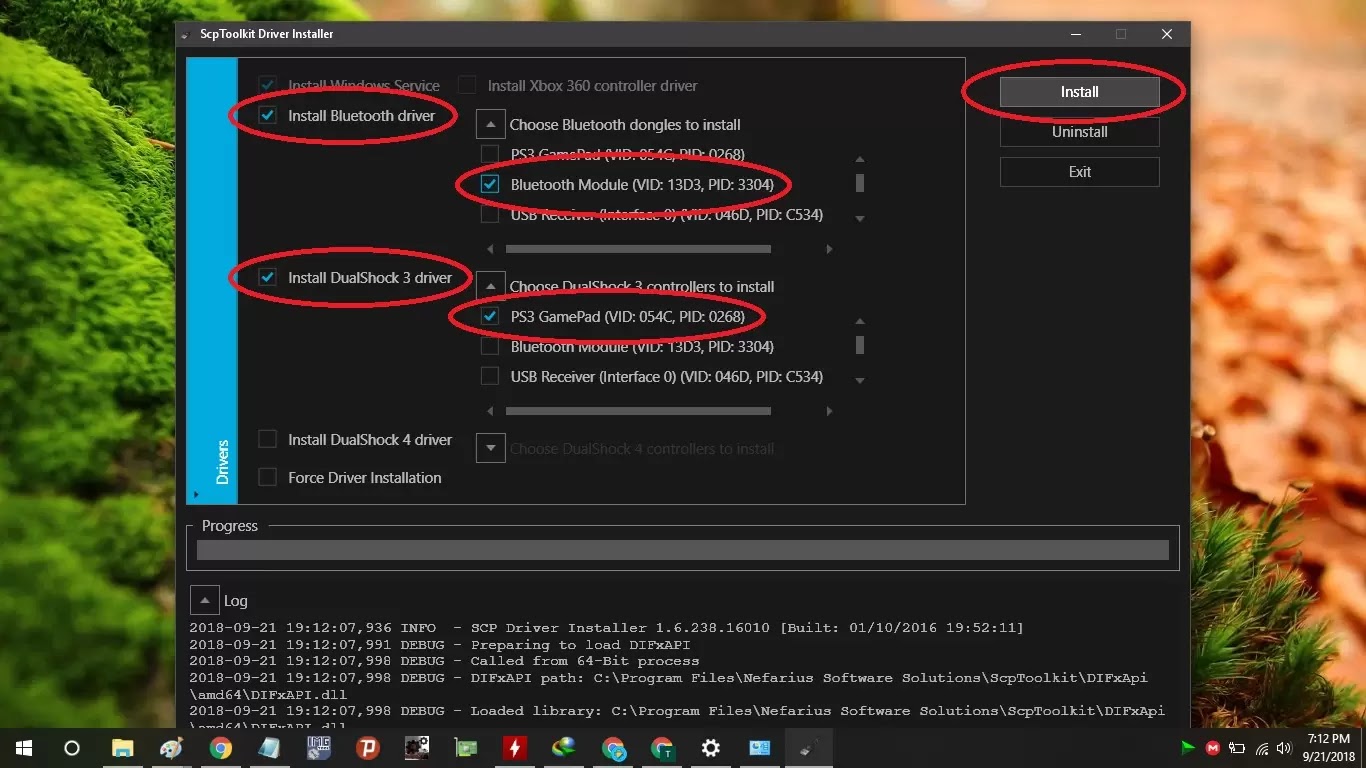Expand the Choose DualShock 4 controllers dropdown
The width and height of the screenshot is (1366, 768).
click(x=490, y=448)
